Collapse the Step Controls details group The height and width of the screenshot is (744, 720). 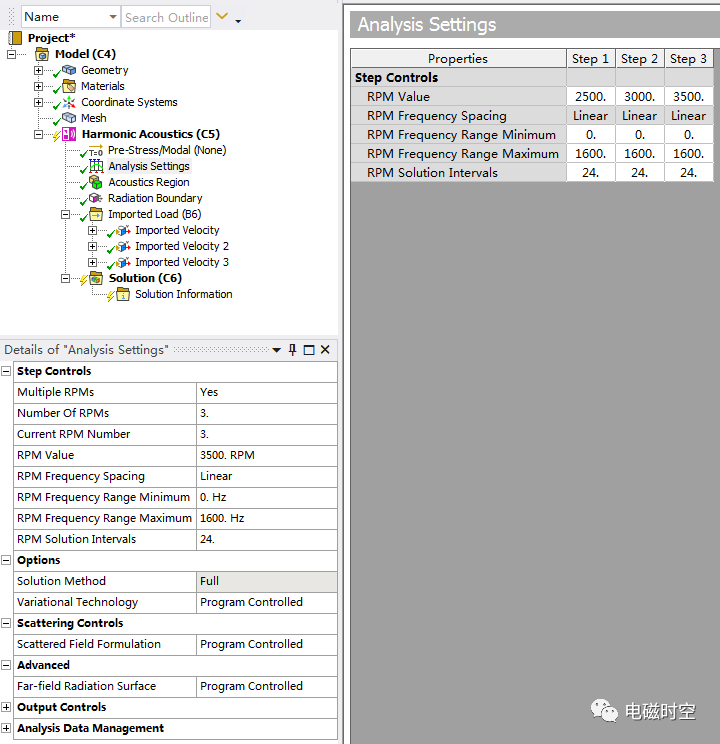pyautogui.click(x=6, y=371)
